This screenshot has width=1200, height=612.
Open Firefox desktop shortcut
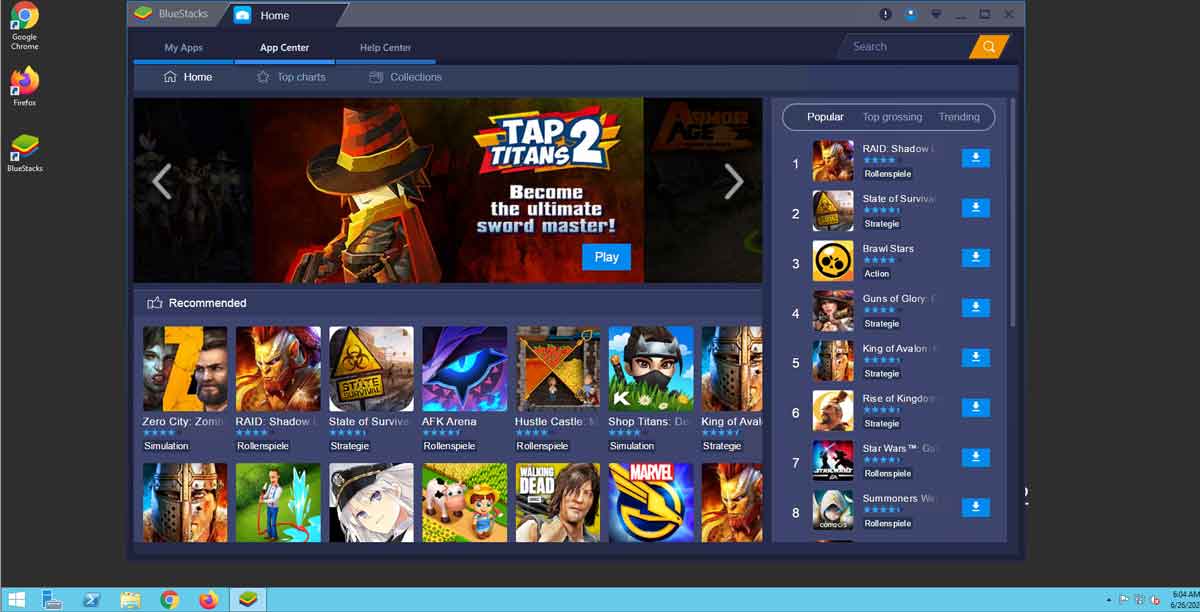[24, 87]
